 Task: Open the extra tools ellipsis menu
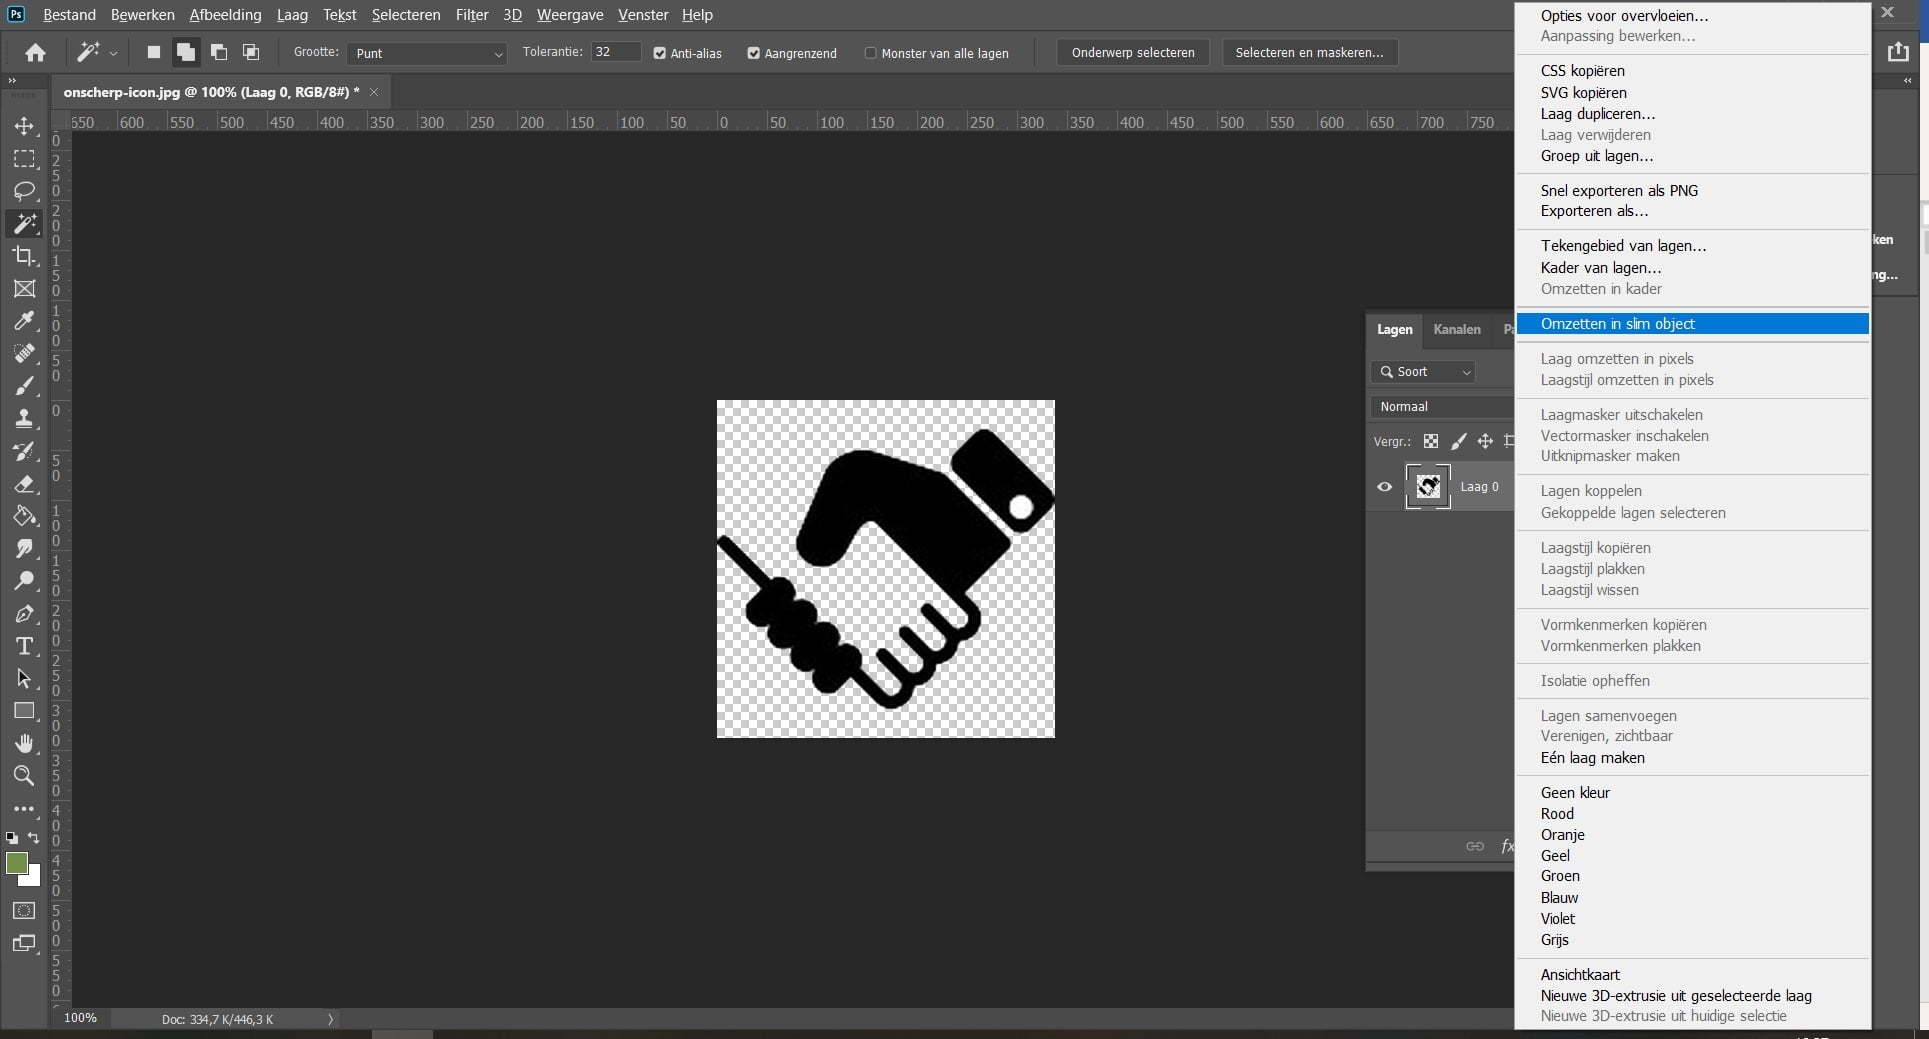[24, 808]
